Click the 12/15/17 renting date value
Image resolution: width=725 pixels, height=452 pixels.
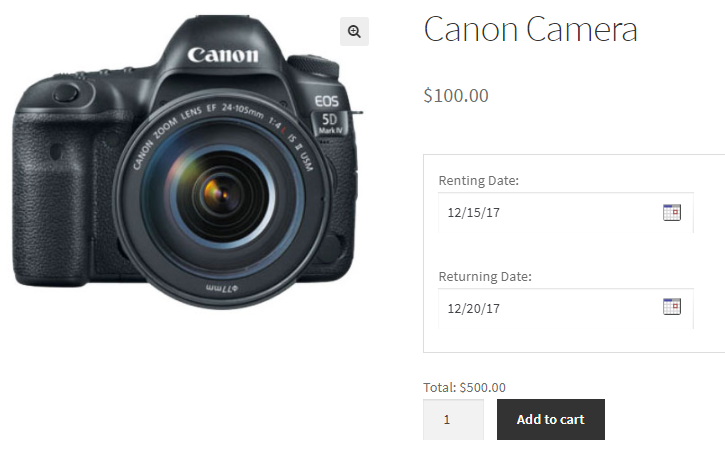[x=474, y=212]
